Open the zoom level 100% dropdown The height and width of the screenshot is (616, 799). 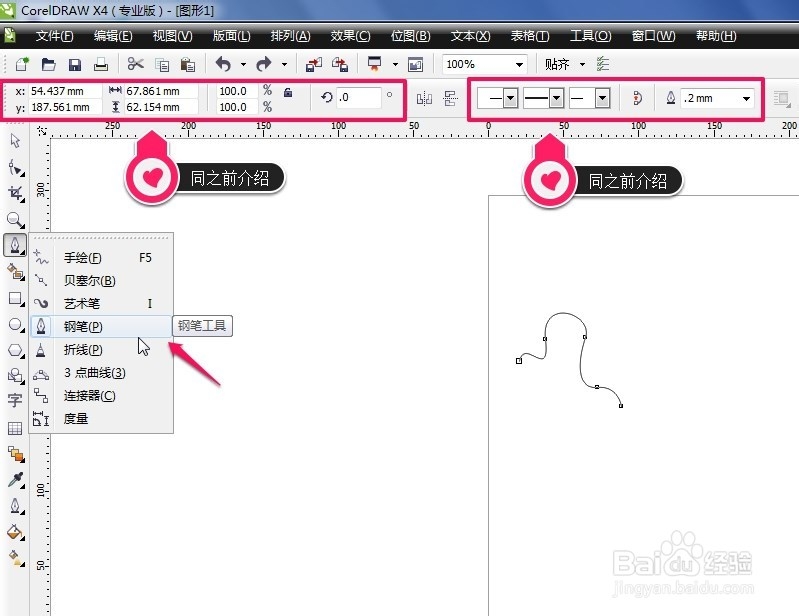(x=519, y=65)
